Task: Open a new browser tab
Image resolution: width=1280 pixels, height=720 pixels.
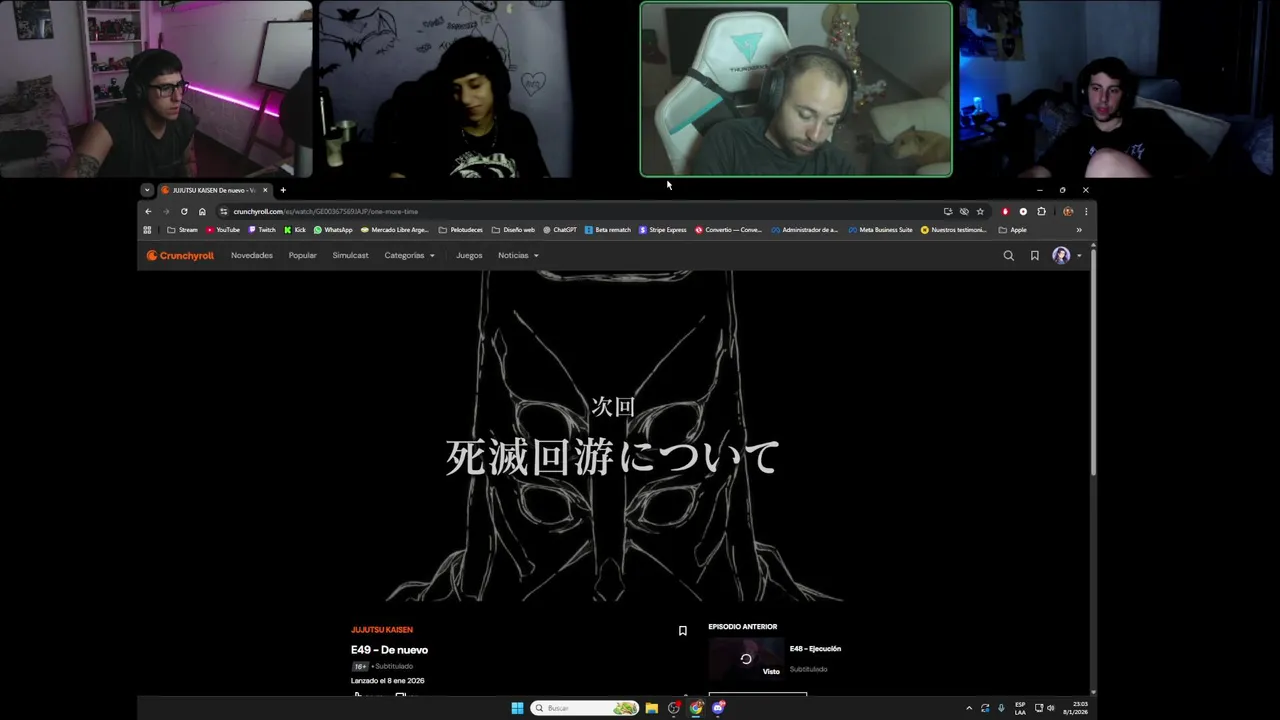Action: tap(283, 190)
